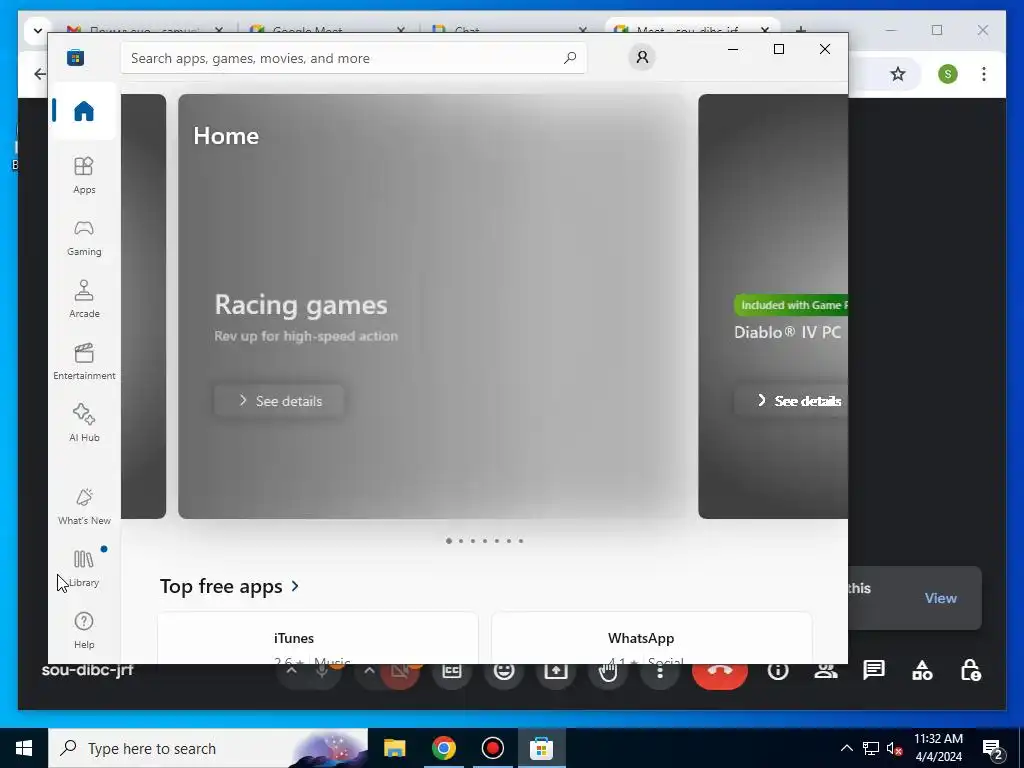Open Chrome profile S avatar
This screenshot has height=768, width=1024.
click(x=948, y=74)
